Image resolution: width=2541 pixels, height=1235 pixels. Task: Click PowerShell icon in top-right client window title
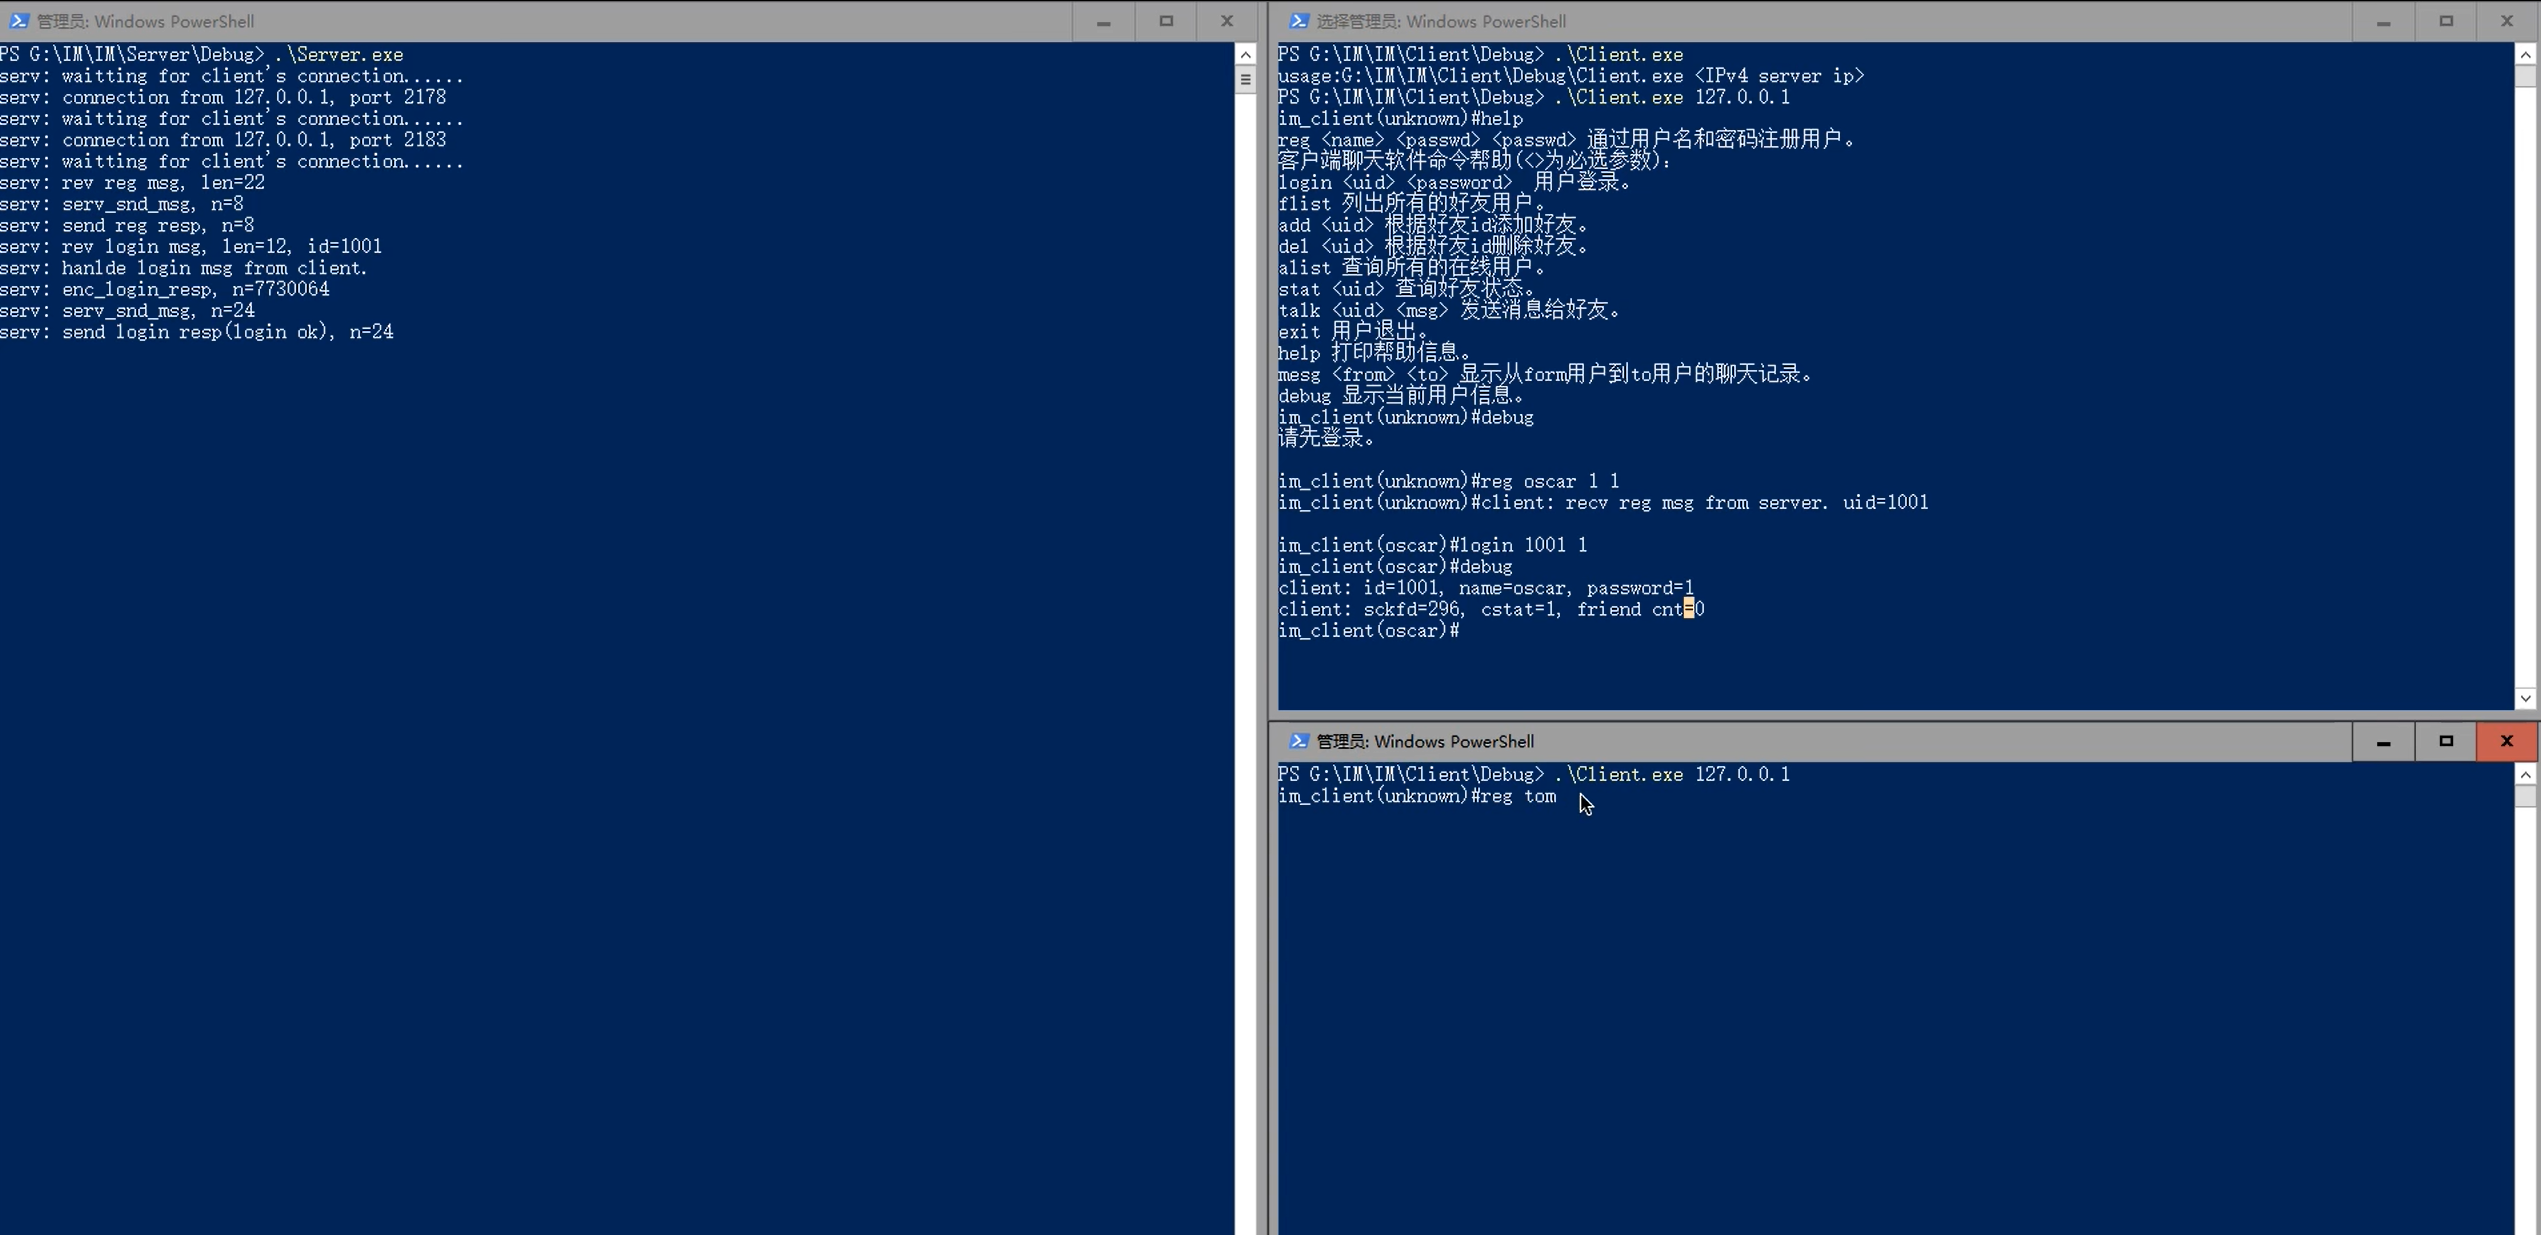(1298, 20)
